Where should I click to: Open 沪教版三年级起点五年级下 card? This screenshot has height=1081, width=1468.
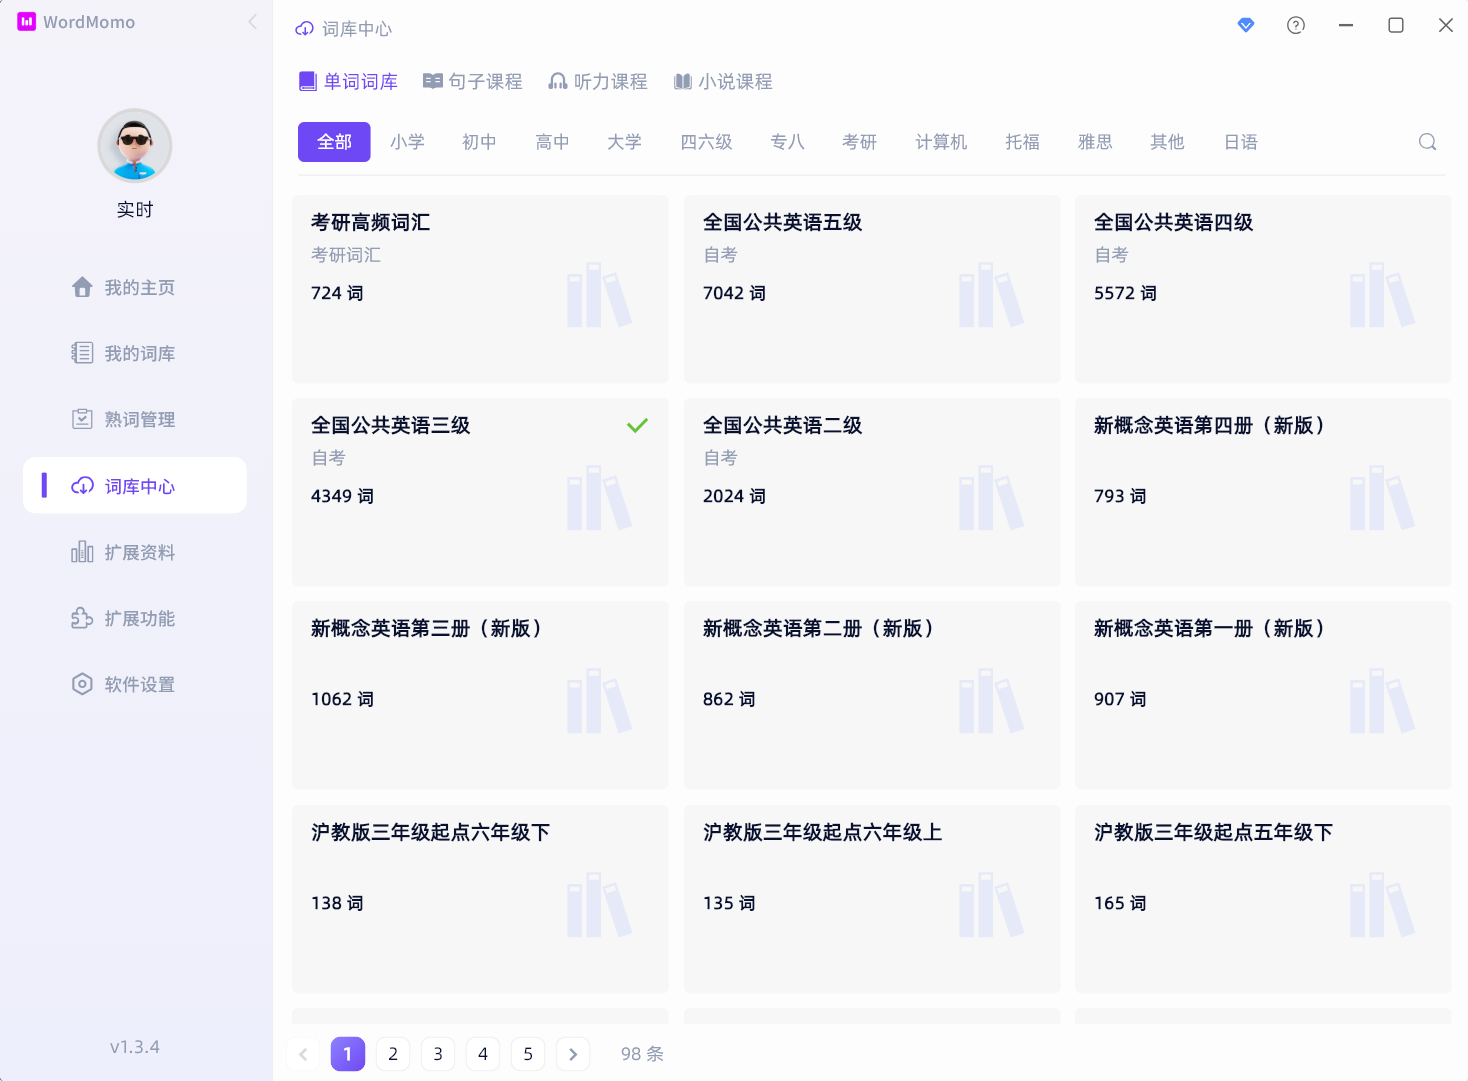(x=1263, y=899)
